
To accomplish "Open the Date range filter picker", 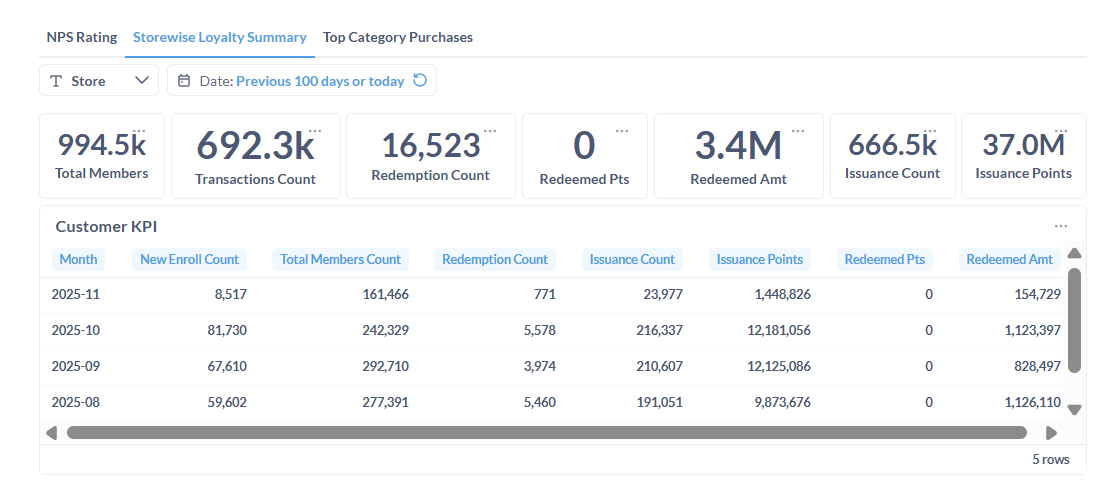I will (x=300, y=81).
